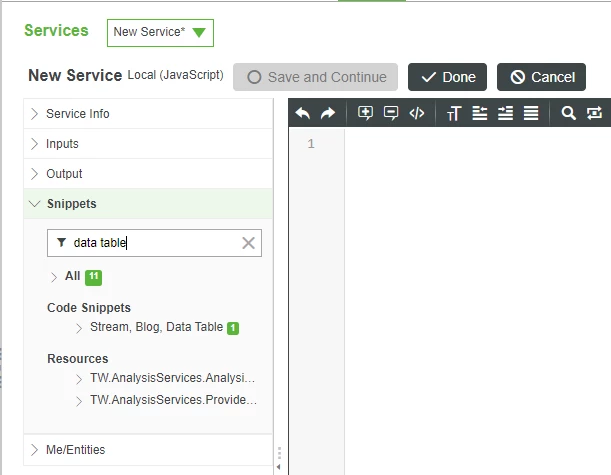Add a comment with the plus bubble icon
The height and width of the screenshot is (475, 611).
[365, 113]
